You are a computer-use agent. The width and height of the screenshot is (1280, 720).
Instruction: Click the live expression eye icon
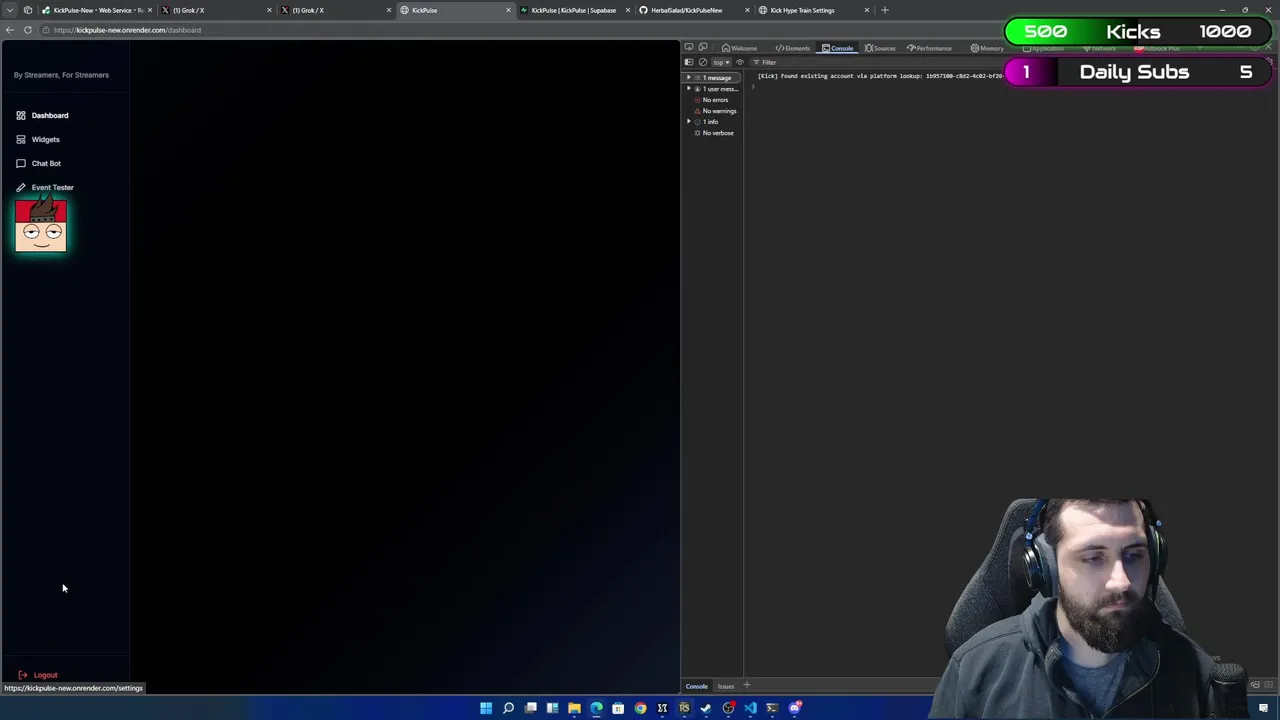(740, 62)
